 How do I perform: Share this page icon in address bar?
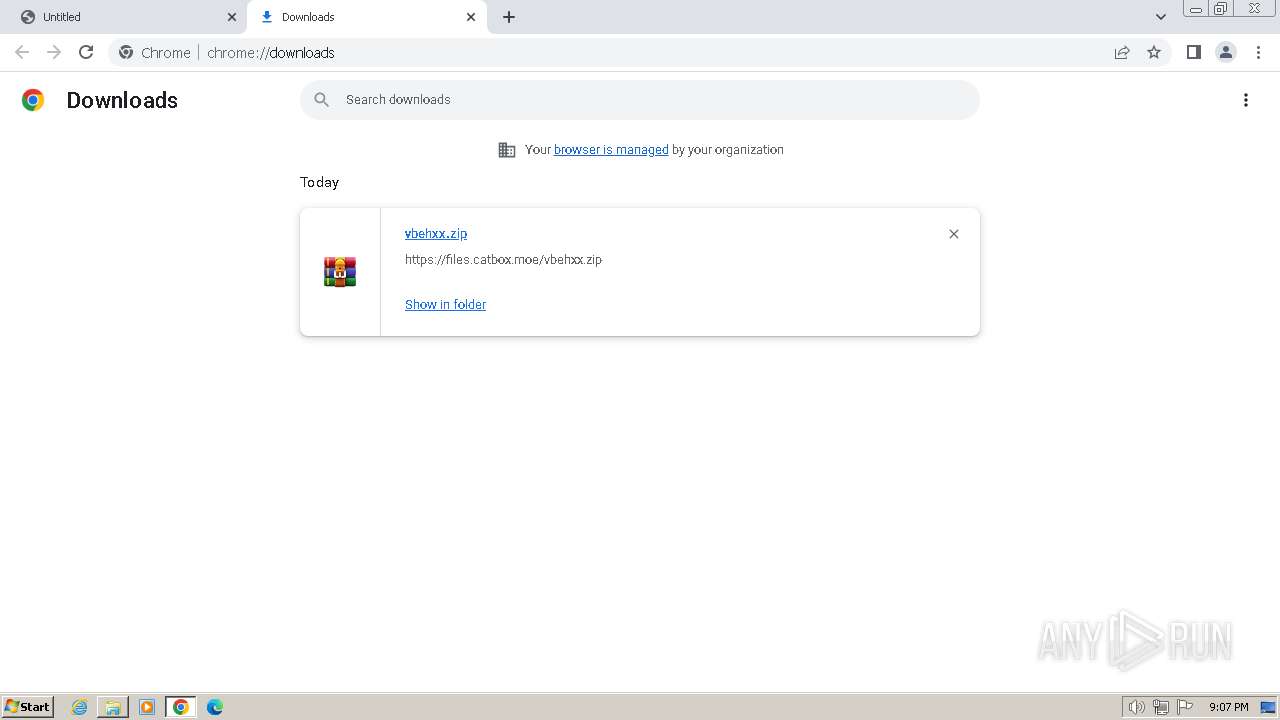1122,52
